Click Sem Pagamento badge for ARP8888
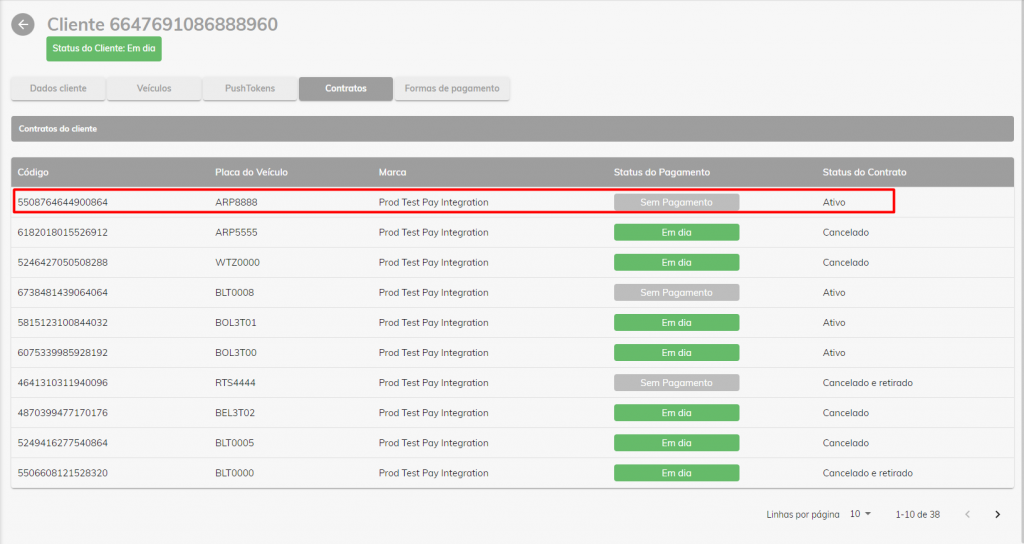1024x544 pixels. pos(677,202)
